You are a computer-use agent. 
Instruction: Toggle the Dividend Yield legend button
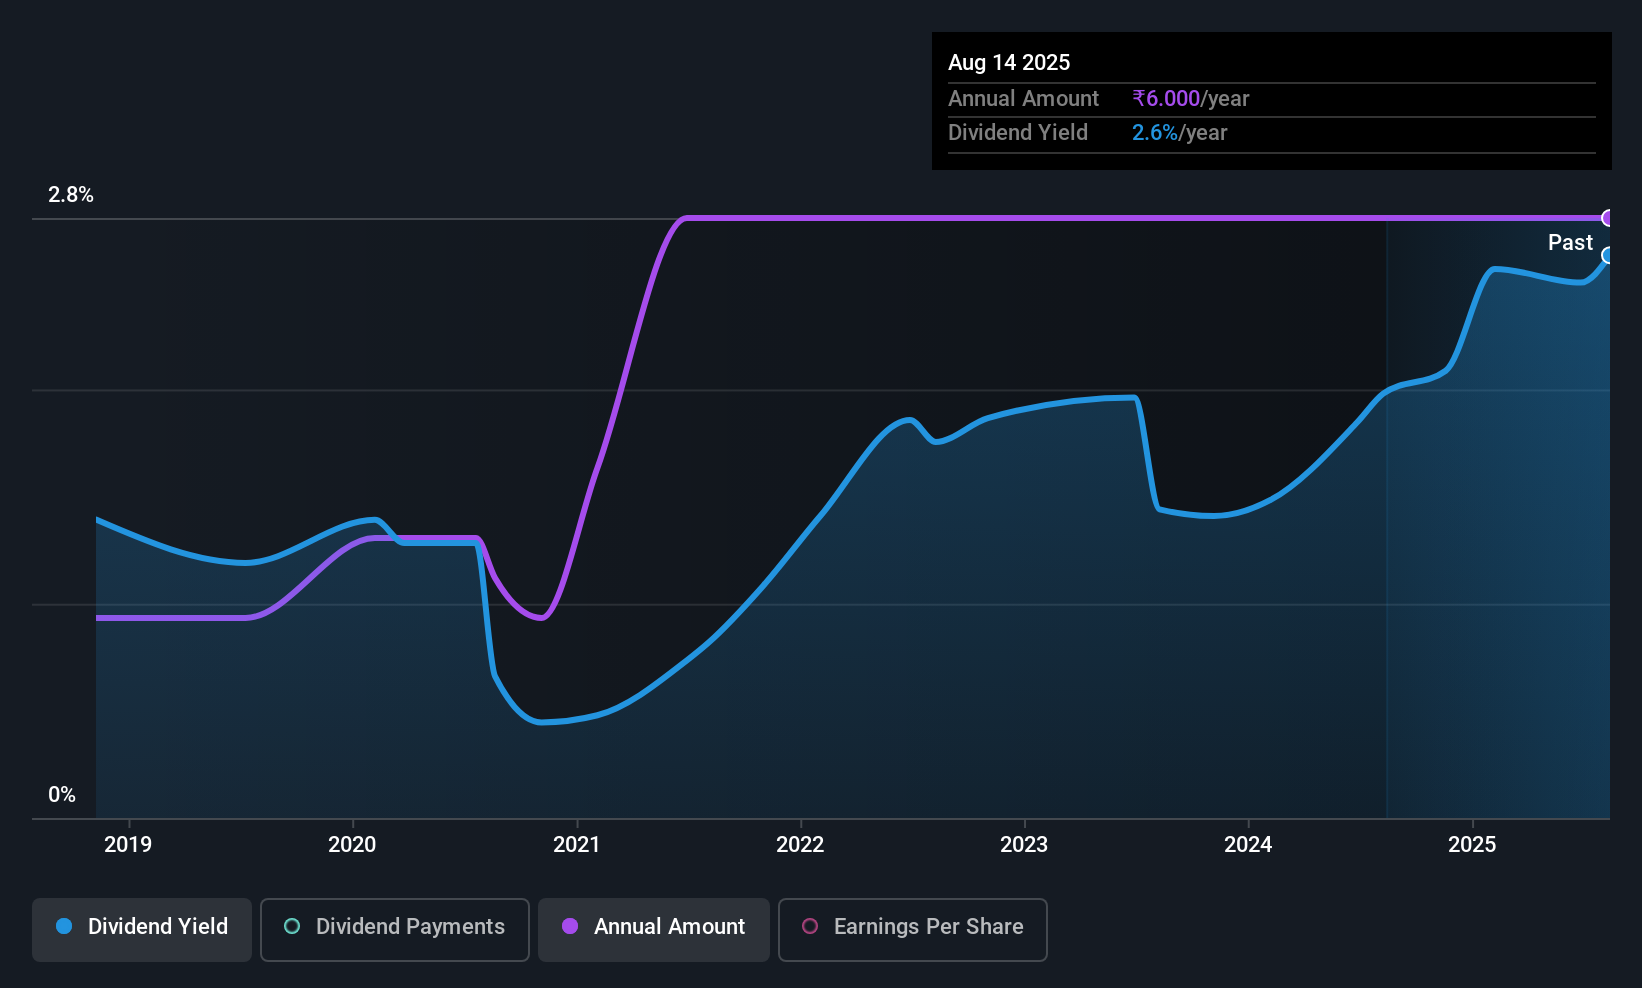pyautogui.click(x=142, y=928)
